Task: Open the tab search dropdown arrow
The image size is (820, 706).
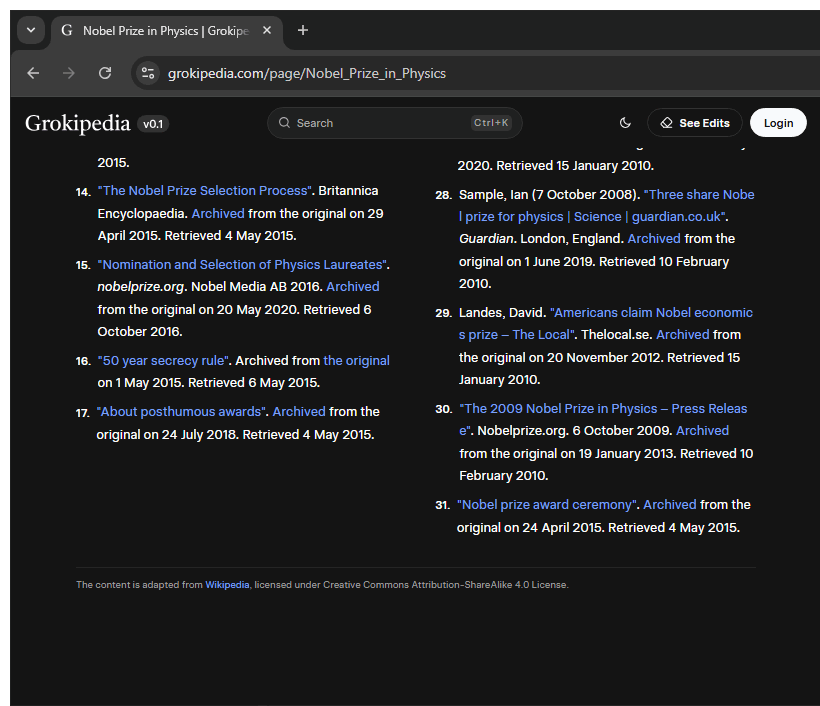Action: pos(31,30)
